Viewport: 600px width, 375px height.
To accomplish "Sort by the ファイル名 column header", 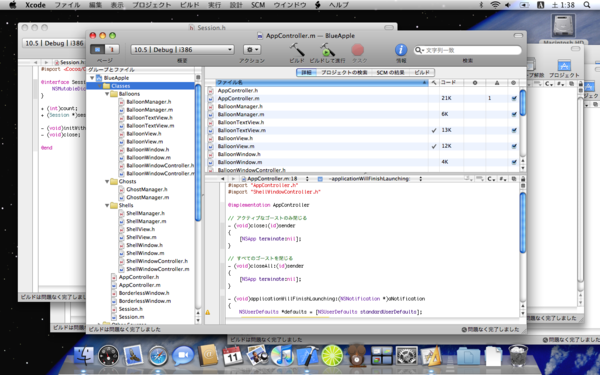I will [x=322, y=82].
